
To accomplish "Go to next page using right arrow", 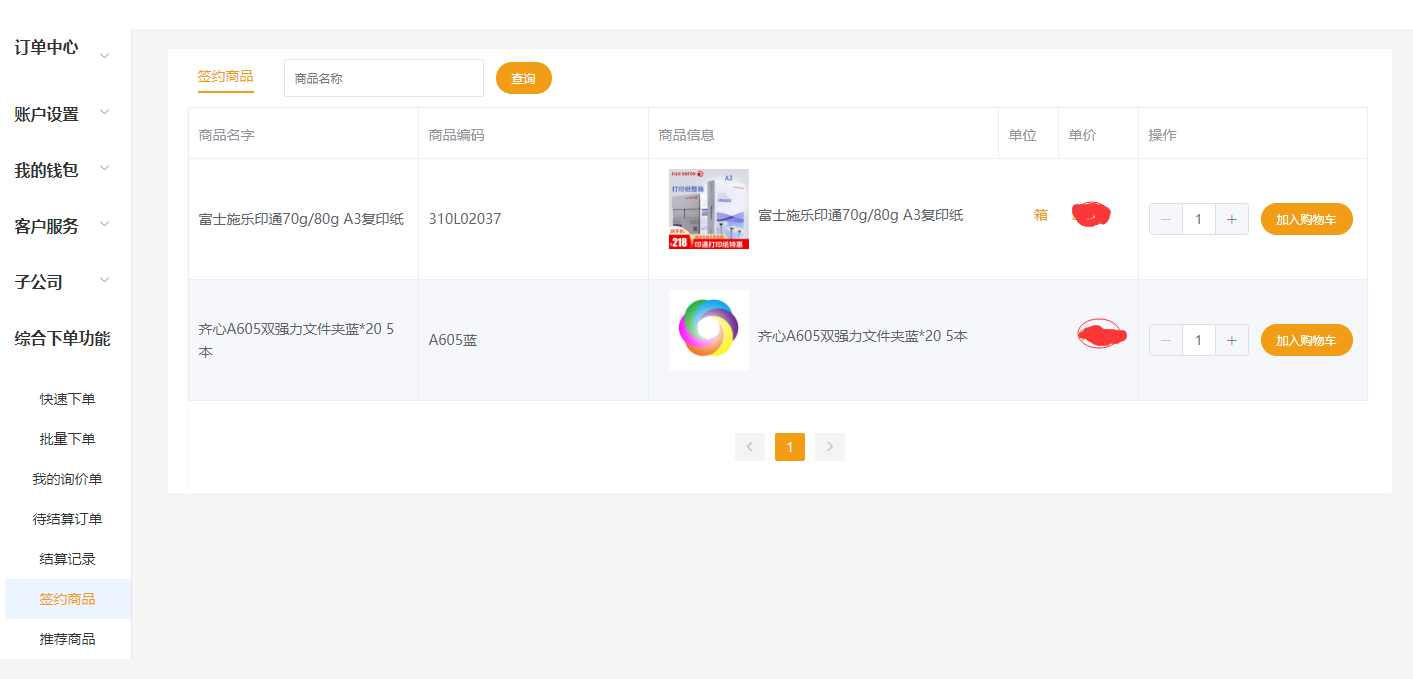I will click(829, 447).
